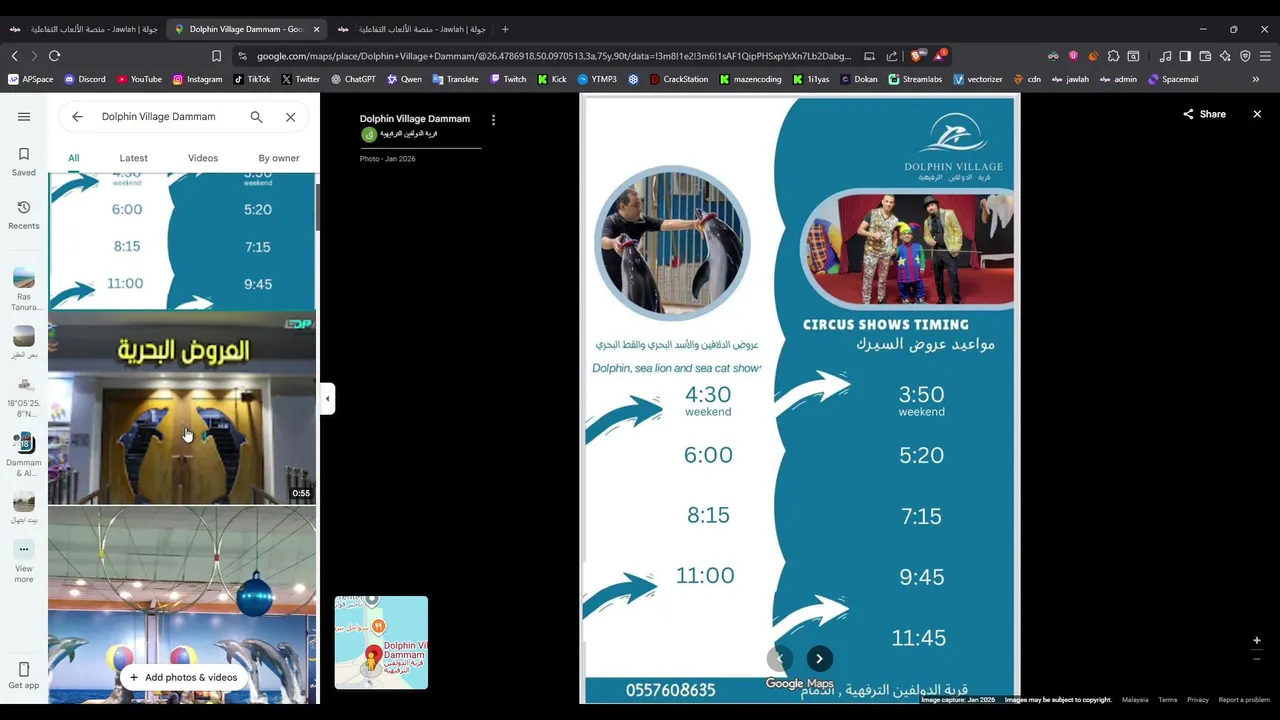Close the photo viewer
The image size is (1280, 720).
pos(1257,114)
